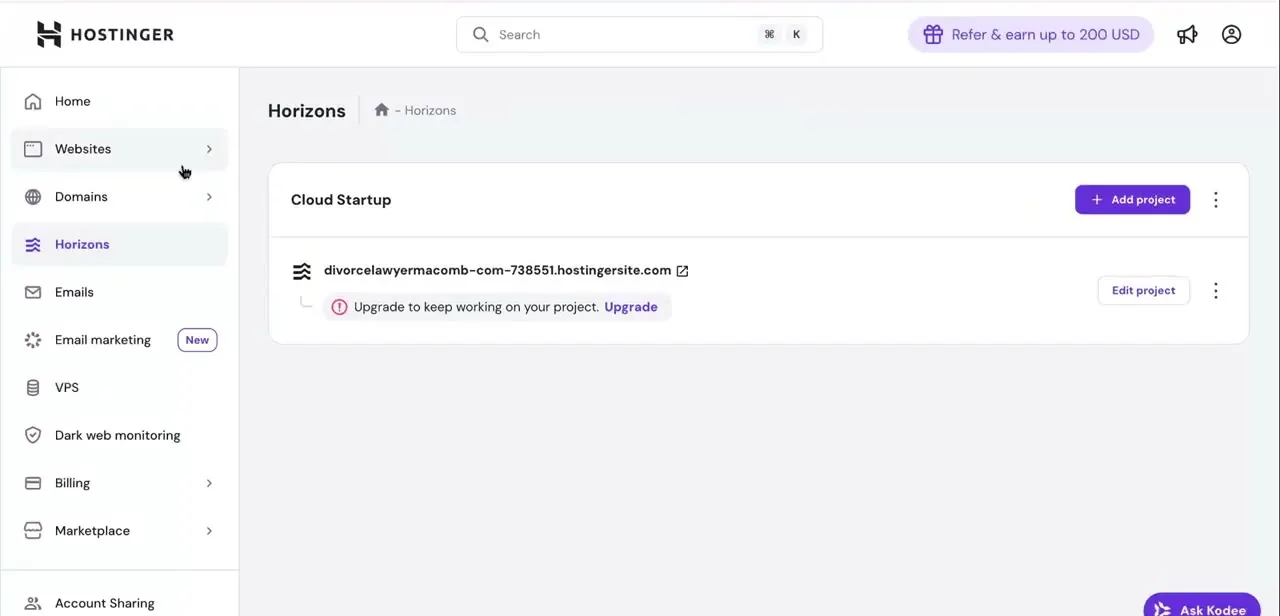Expand the Marketplace submenu chevron

click(209, 531)
